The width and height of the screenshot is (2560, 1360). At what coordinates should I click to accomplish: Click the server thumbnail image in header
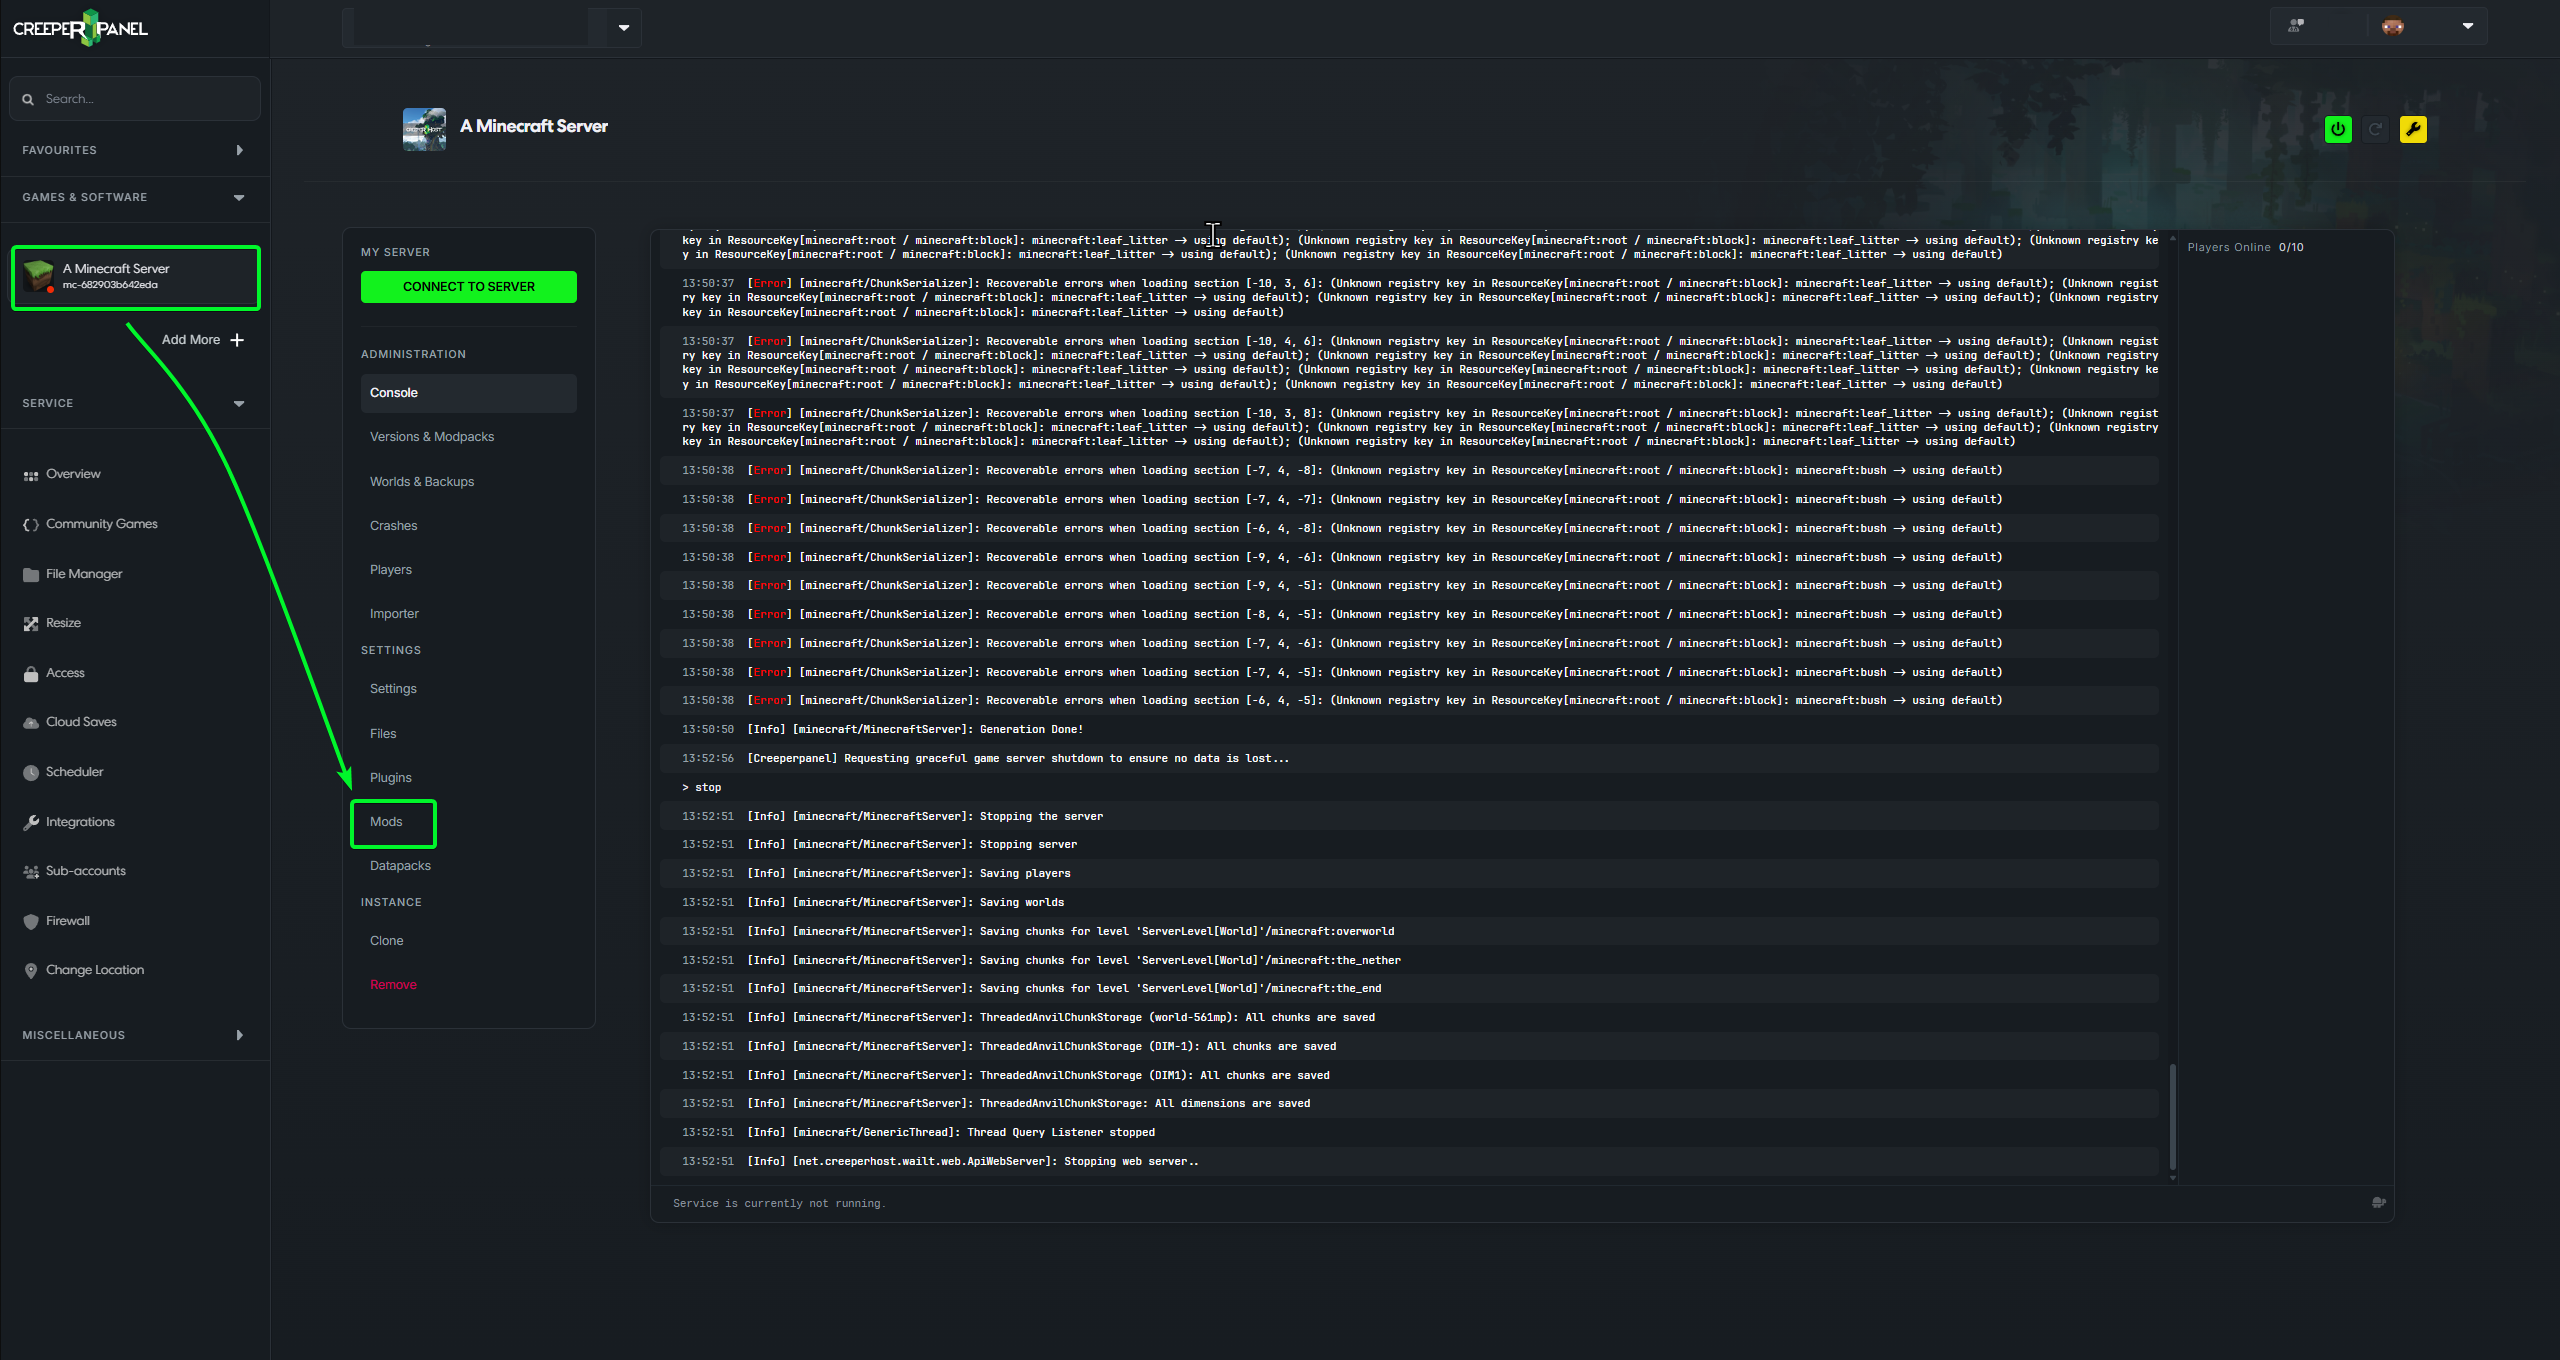424,130
